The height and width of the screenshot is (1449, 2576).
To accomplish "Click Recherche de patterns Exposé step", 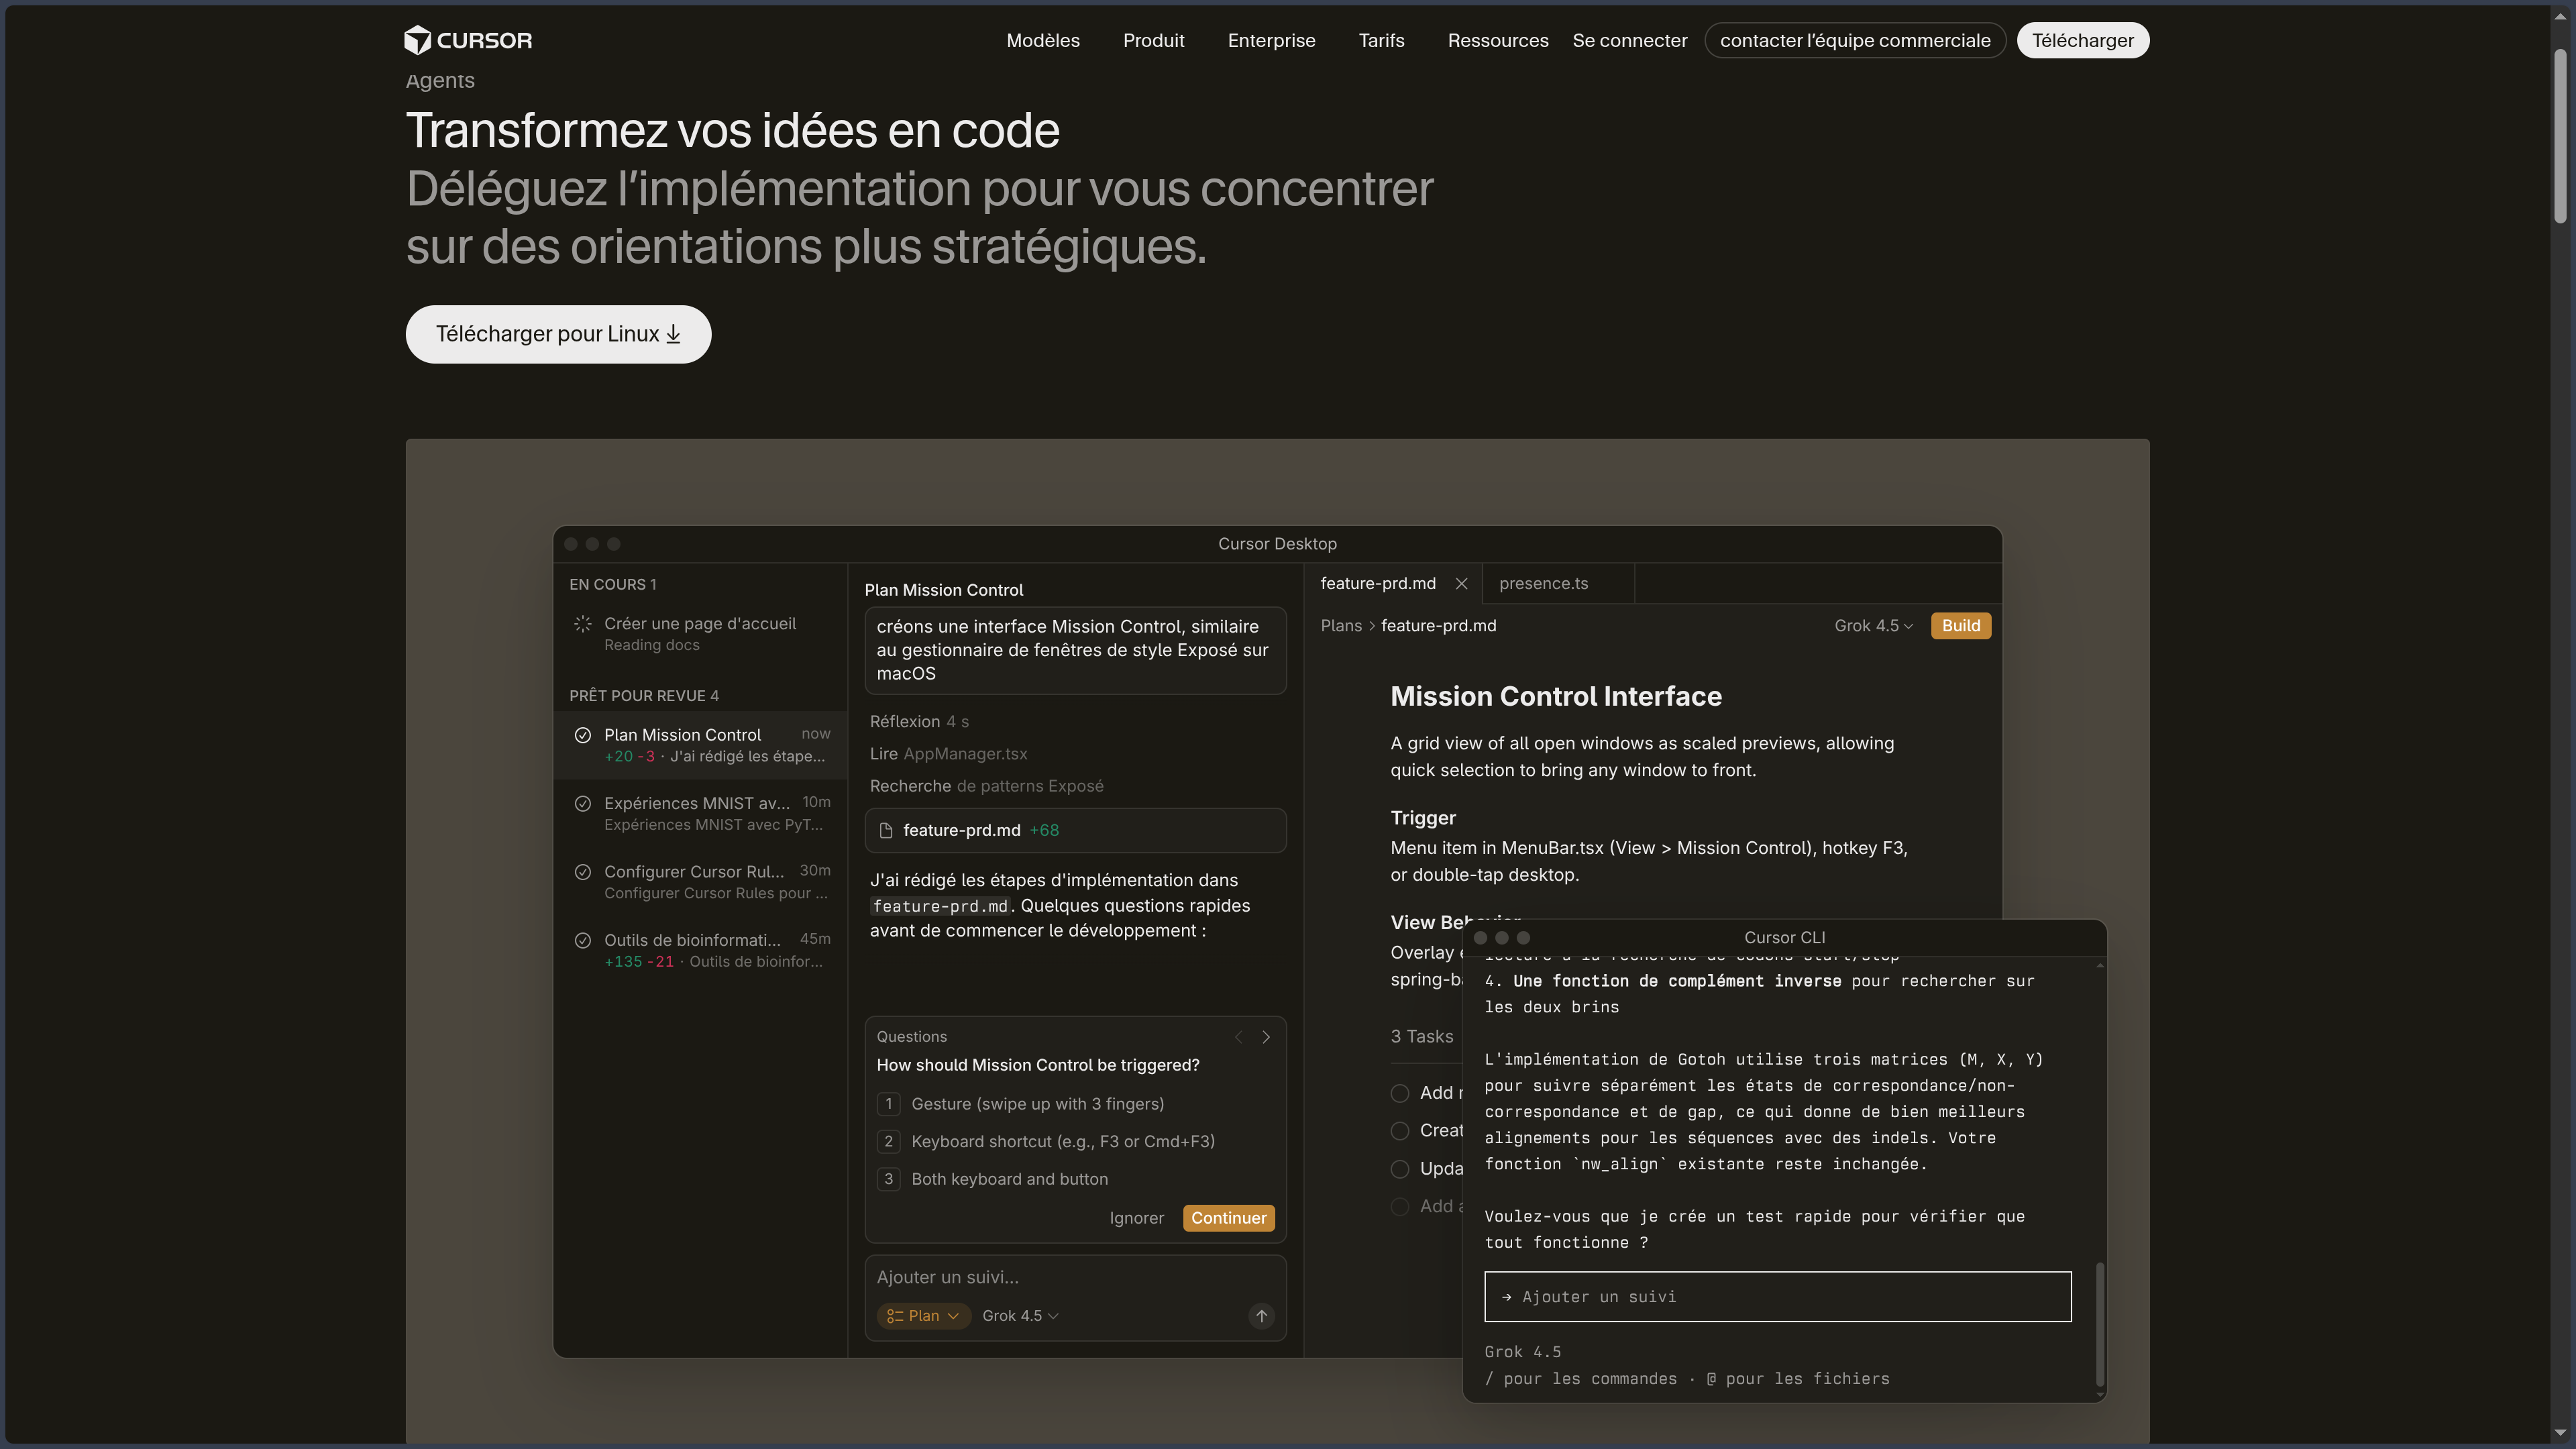I will point(986,786).
